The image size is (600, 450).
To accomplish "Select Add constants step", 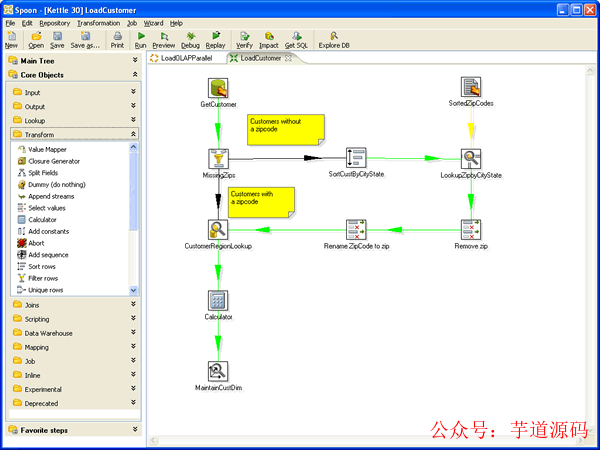I will [43, 232].
